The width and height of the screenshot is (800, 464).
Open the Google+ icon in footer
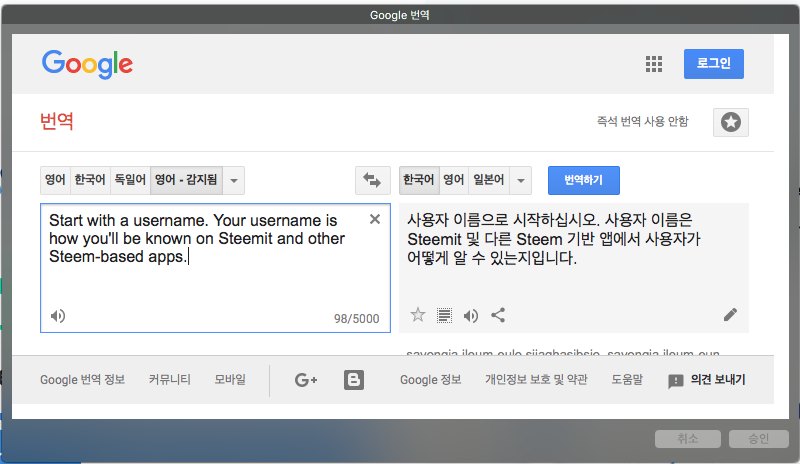[x=306, y=380]
